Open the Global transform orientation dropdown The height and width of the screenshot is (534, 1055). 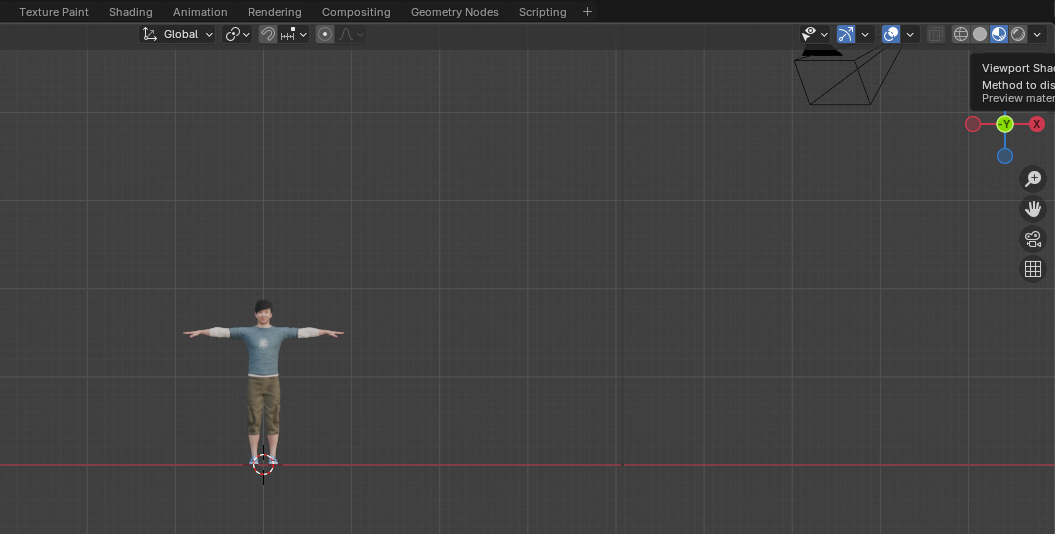179,34
